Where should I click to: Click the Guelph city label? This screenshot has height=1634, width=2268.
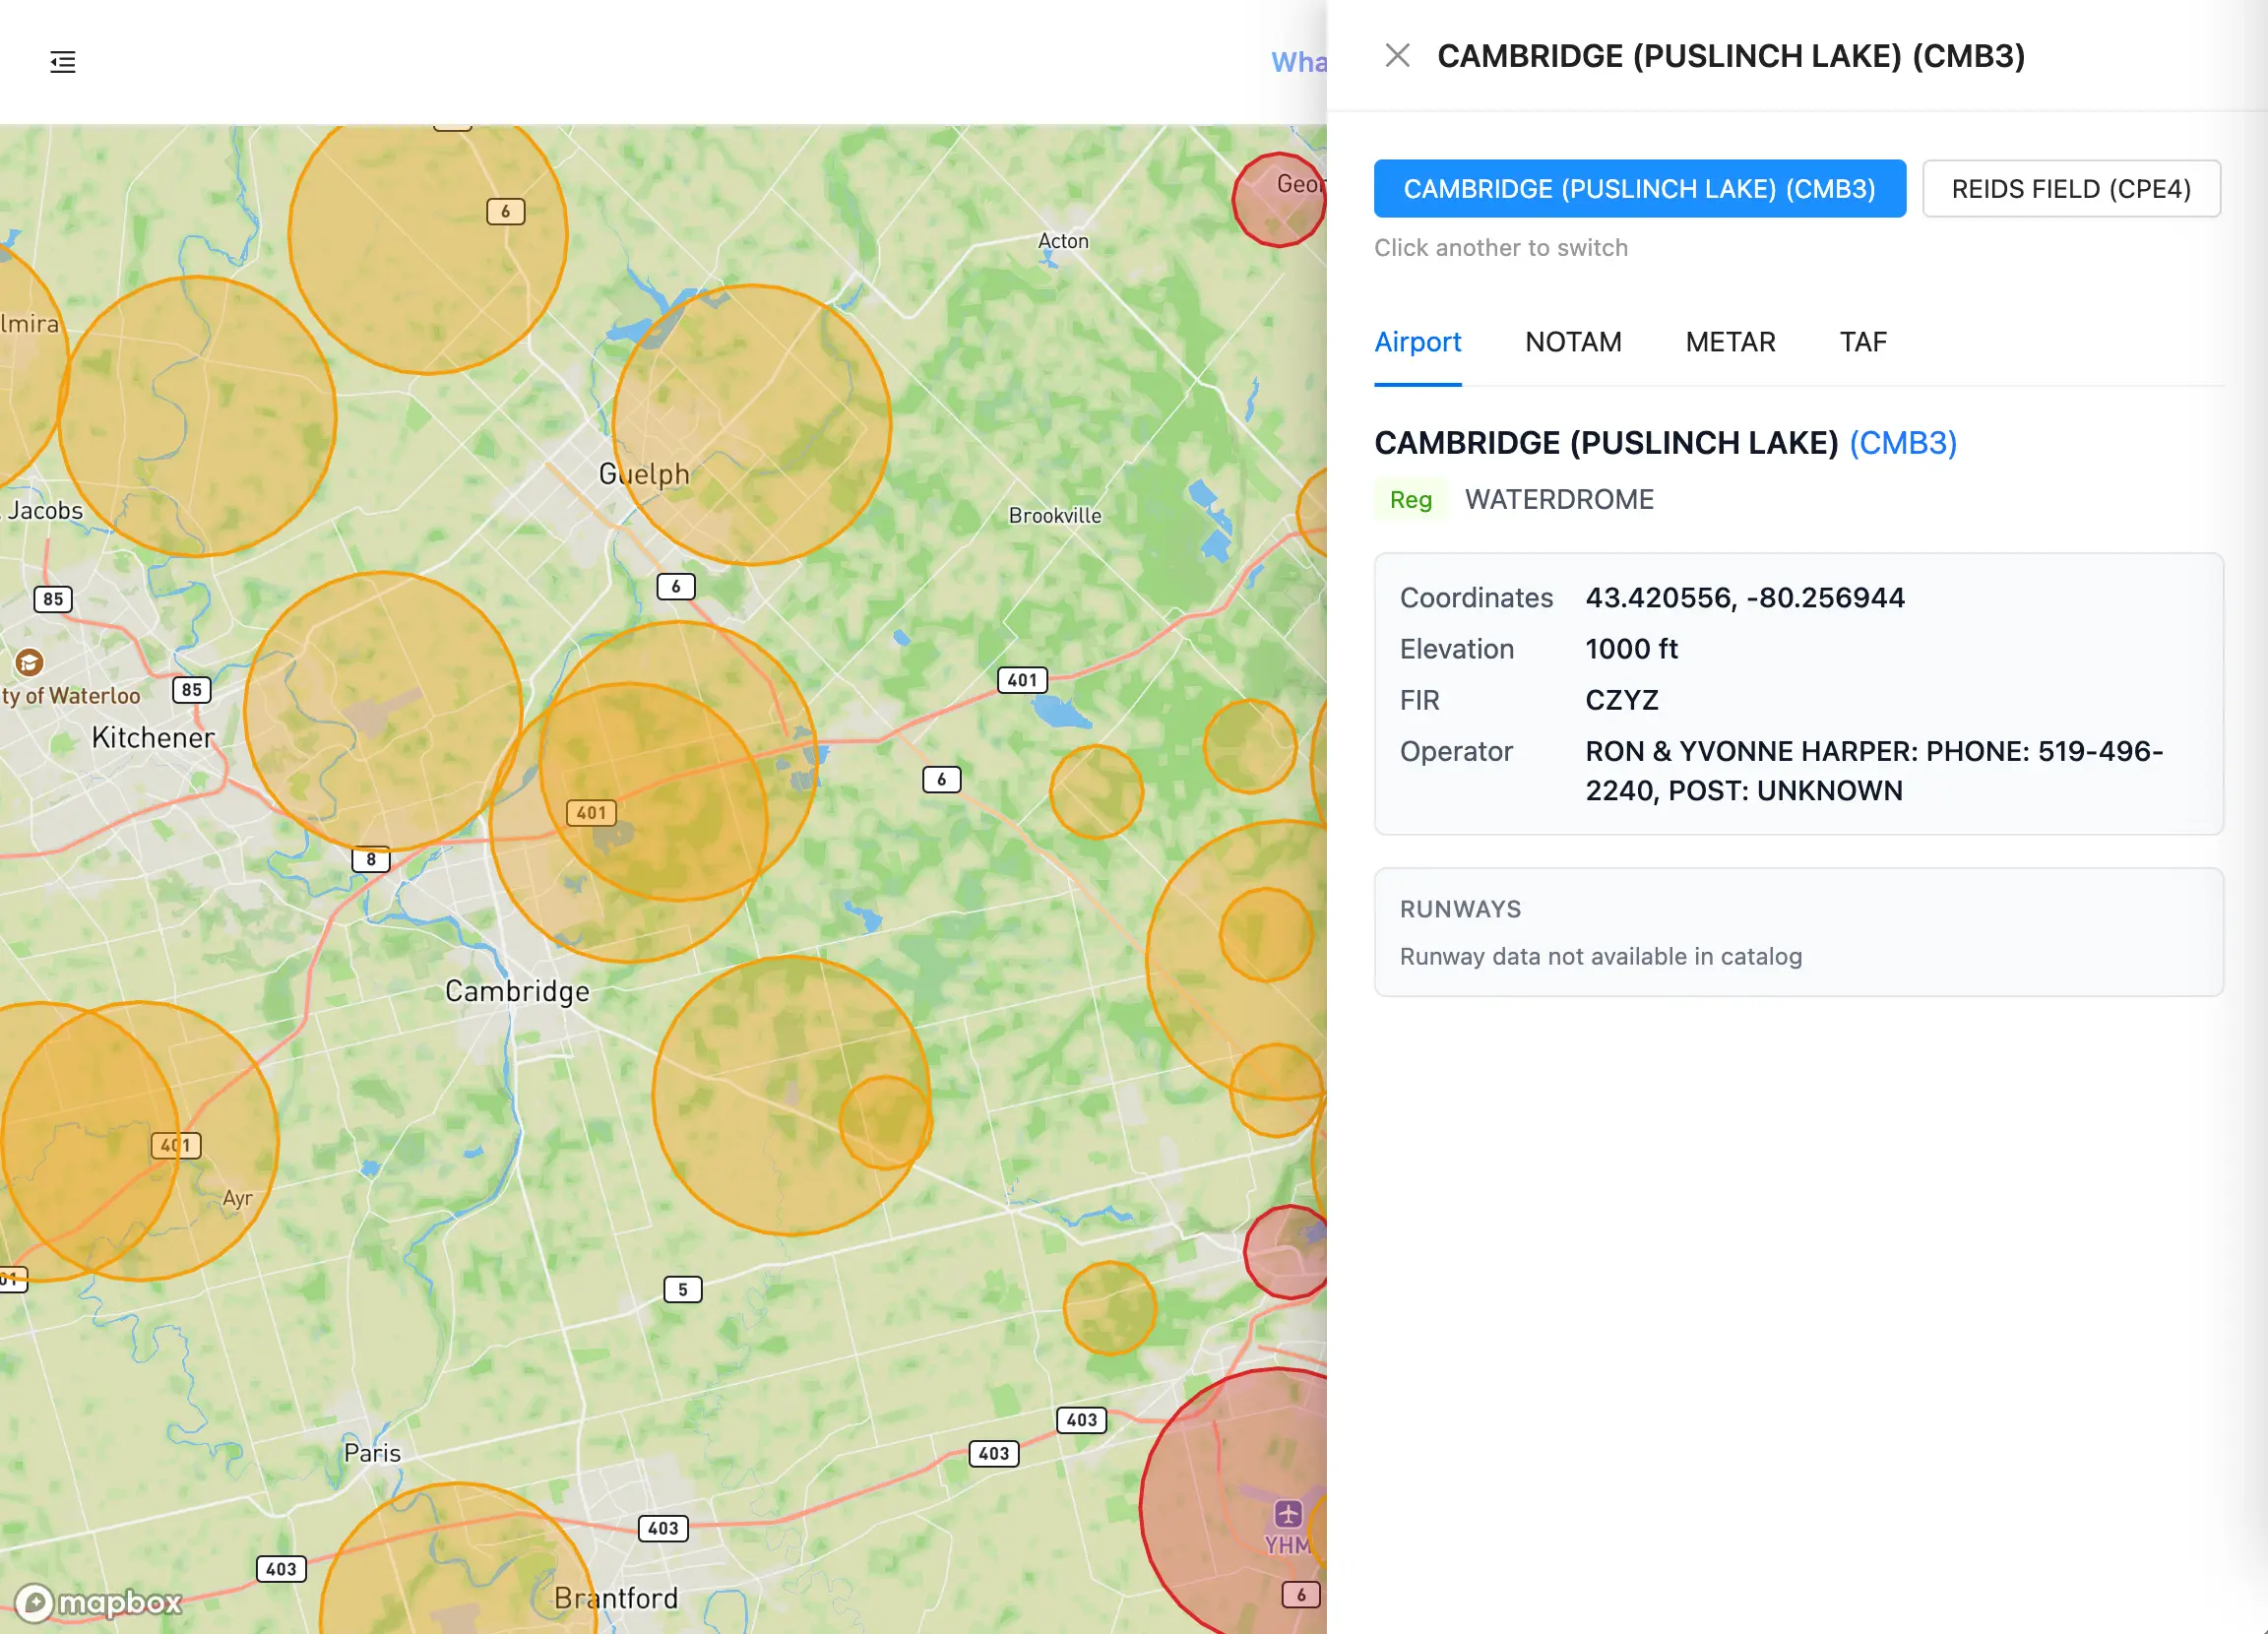pos(644,474)
